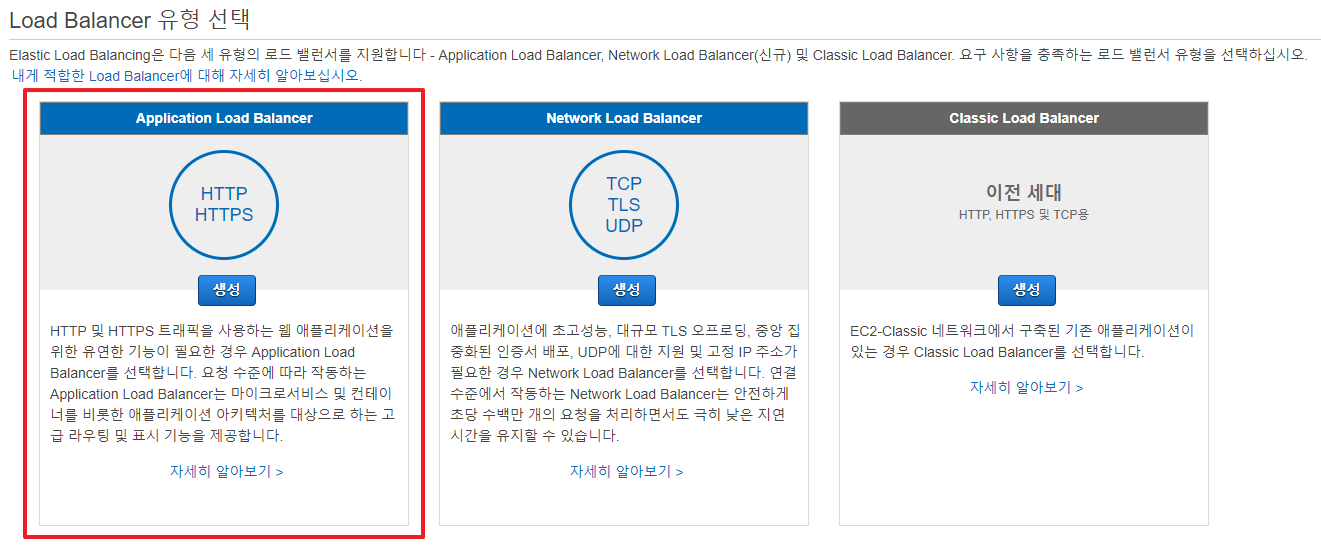Click the Elastic Load Balancing intro sentence

(658, 54)
